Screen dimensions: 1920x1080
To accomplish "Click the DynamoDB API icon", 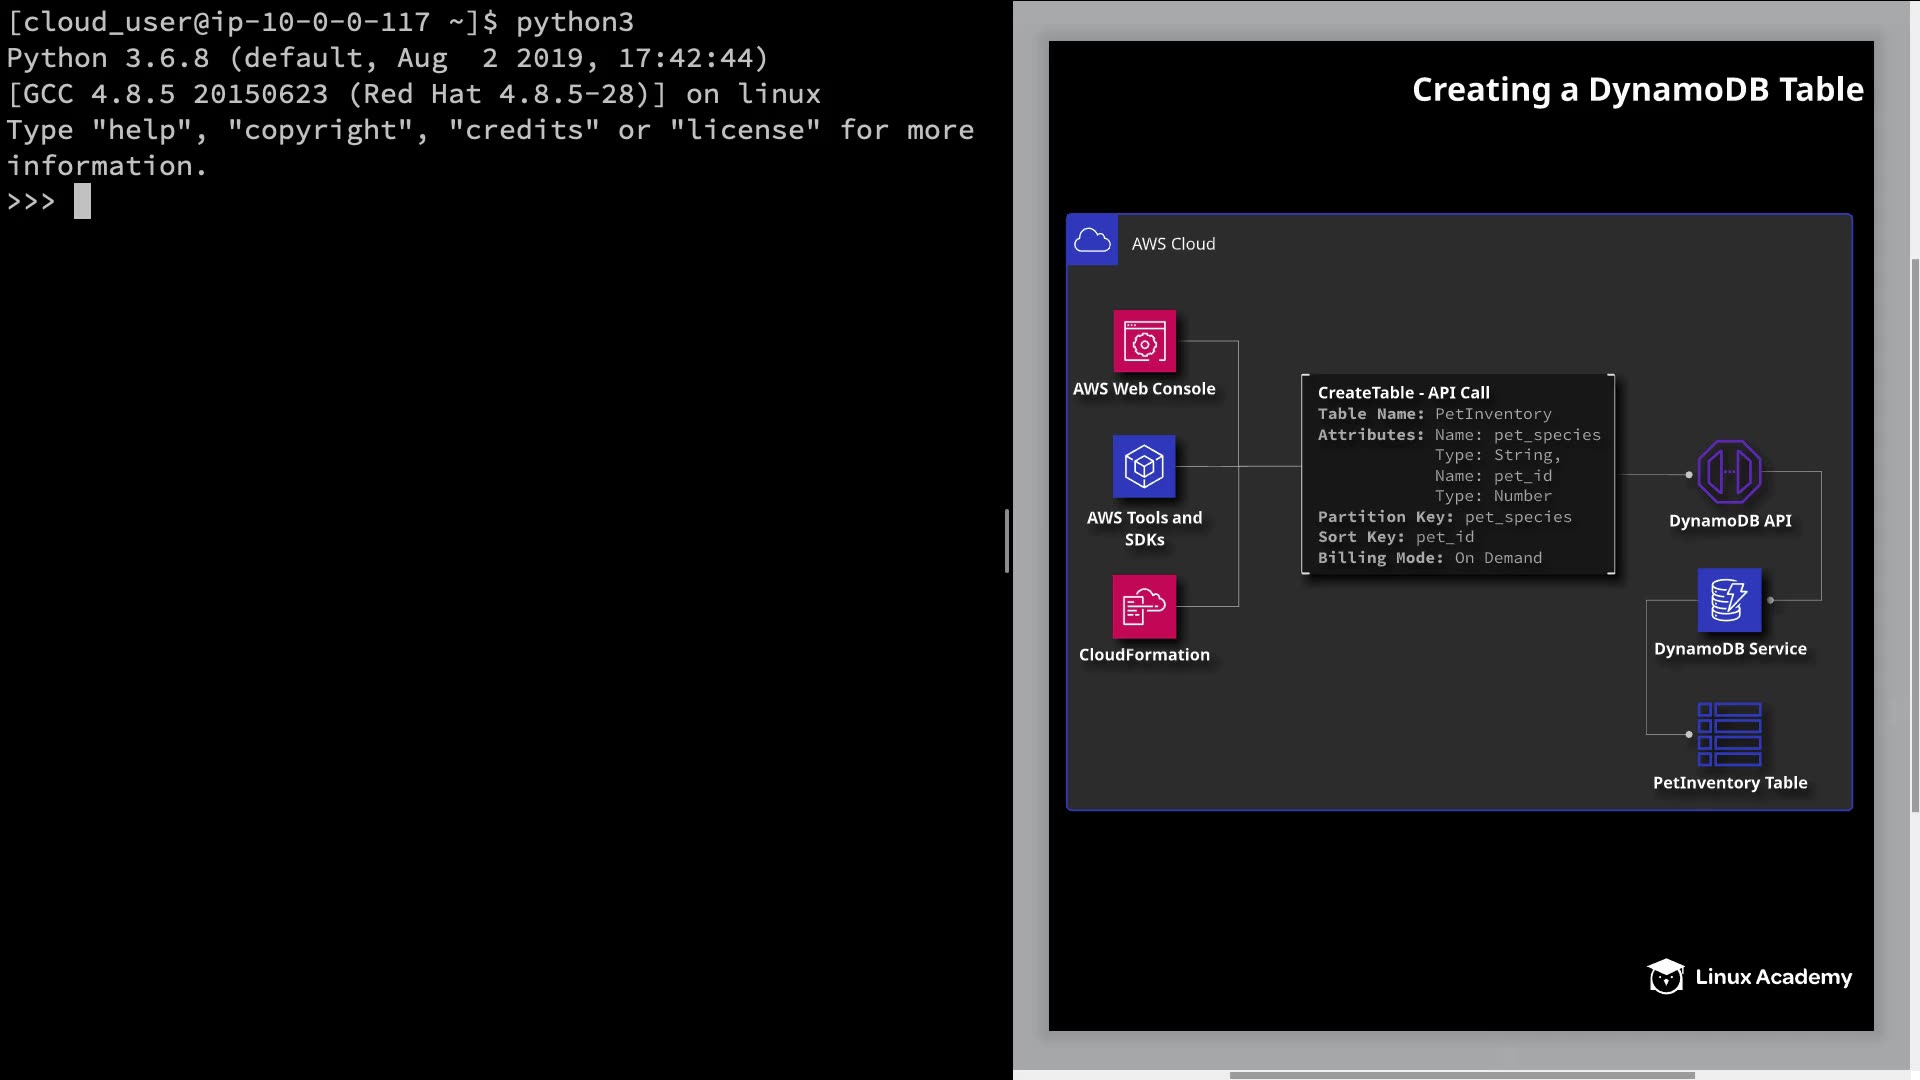I will click(x=1729, y=472).
